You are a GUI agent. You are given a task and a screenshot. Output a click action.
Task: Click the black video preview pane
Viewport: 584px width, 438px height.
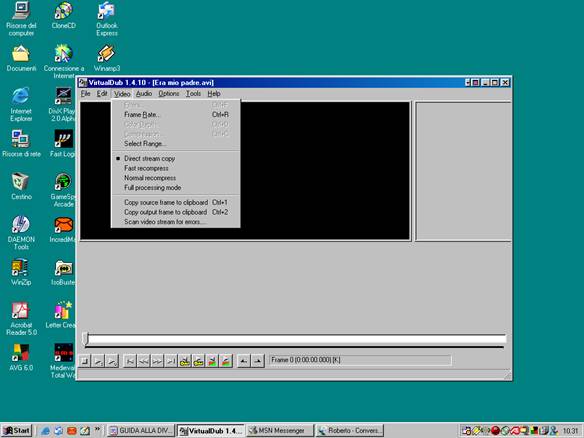coord(245,171)
